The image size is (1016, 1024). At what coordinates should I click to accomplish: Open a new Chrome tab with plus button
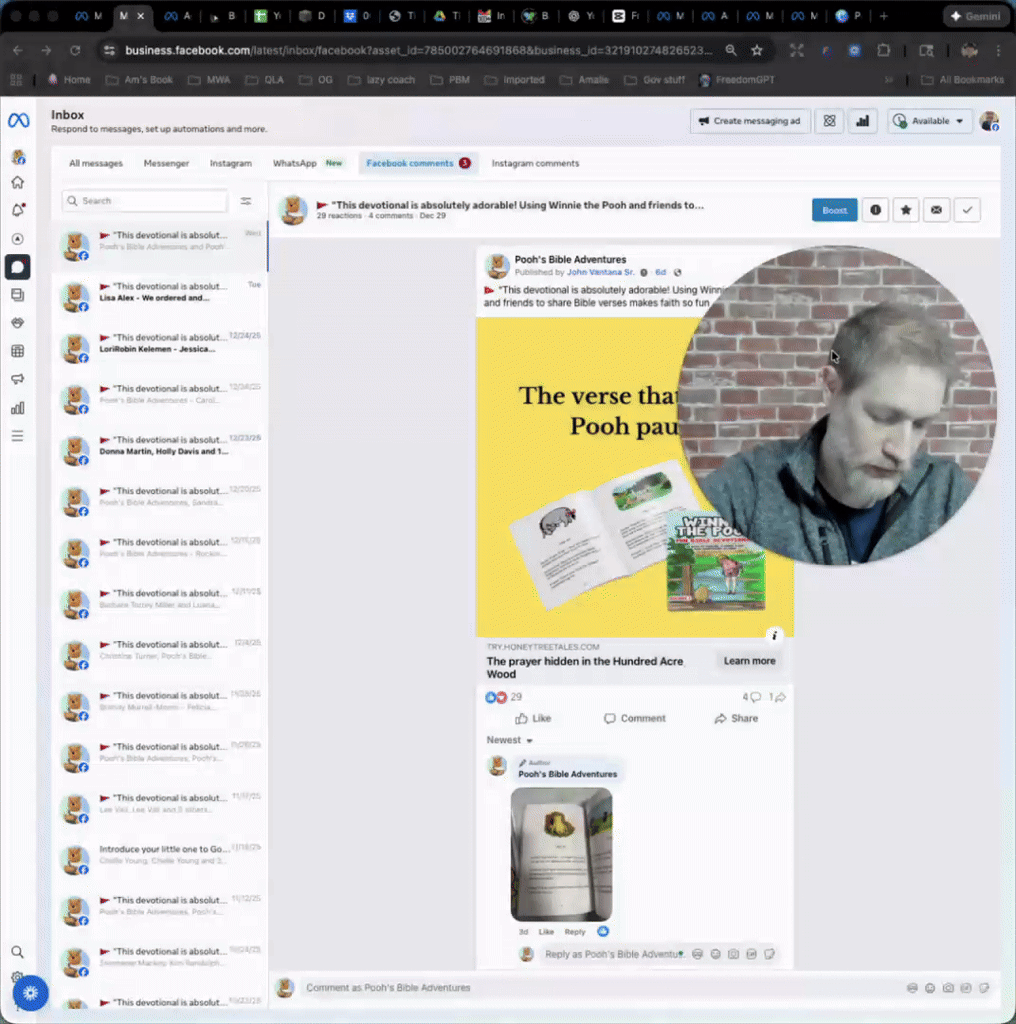coord(883,16)
